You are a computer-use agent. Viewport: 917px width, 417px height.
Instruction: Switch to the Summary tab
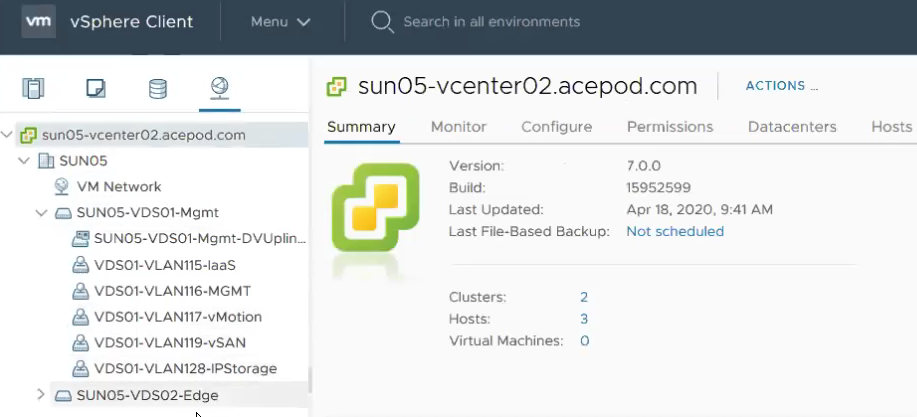click(x=361, y=127)
